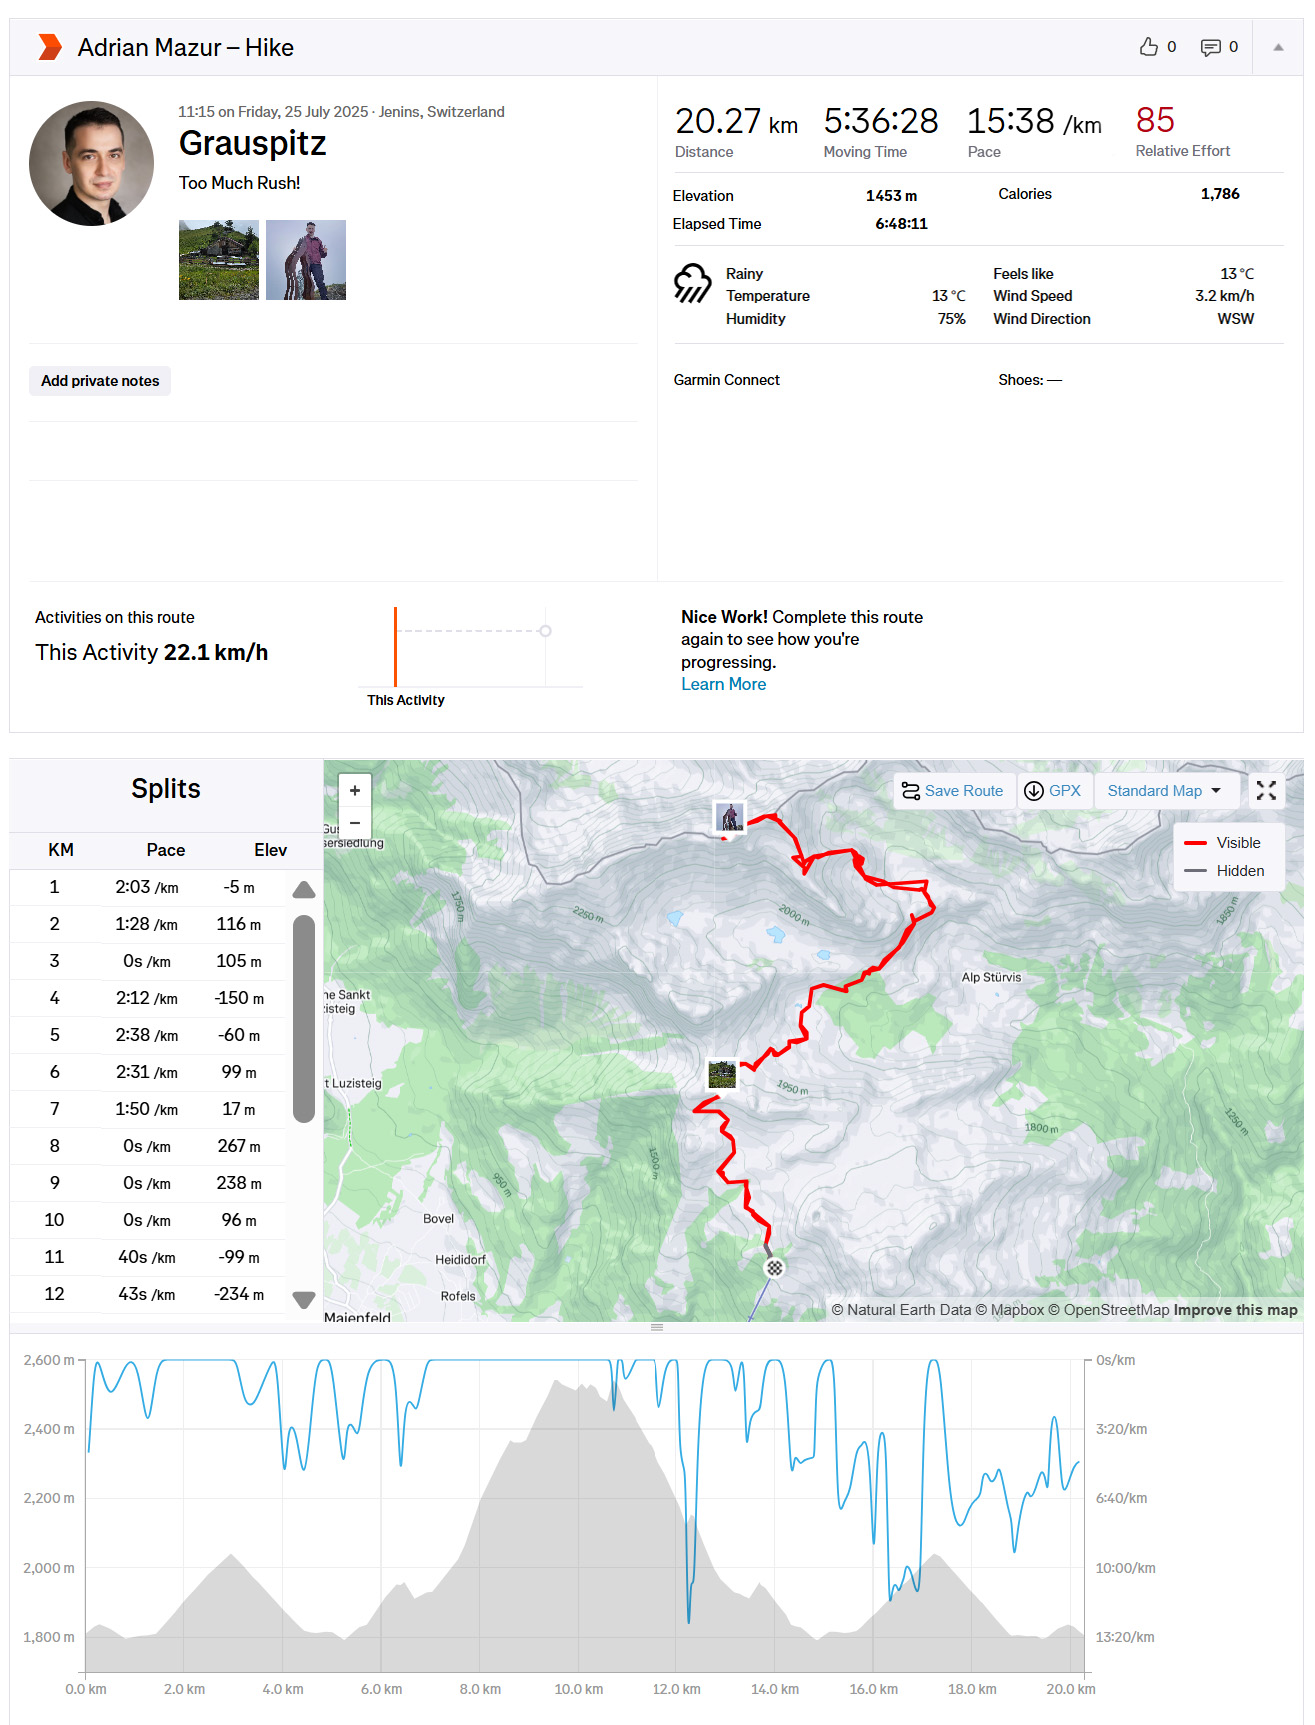Collapse the activity header with the up arrow

pyautogui.click(x=1278, y=47)
